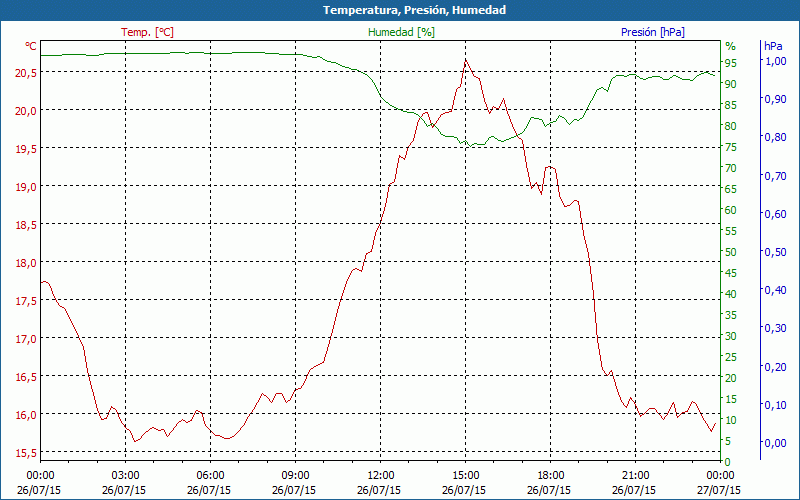Click the red '°C' axis unit label

[x=31, y=46]
